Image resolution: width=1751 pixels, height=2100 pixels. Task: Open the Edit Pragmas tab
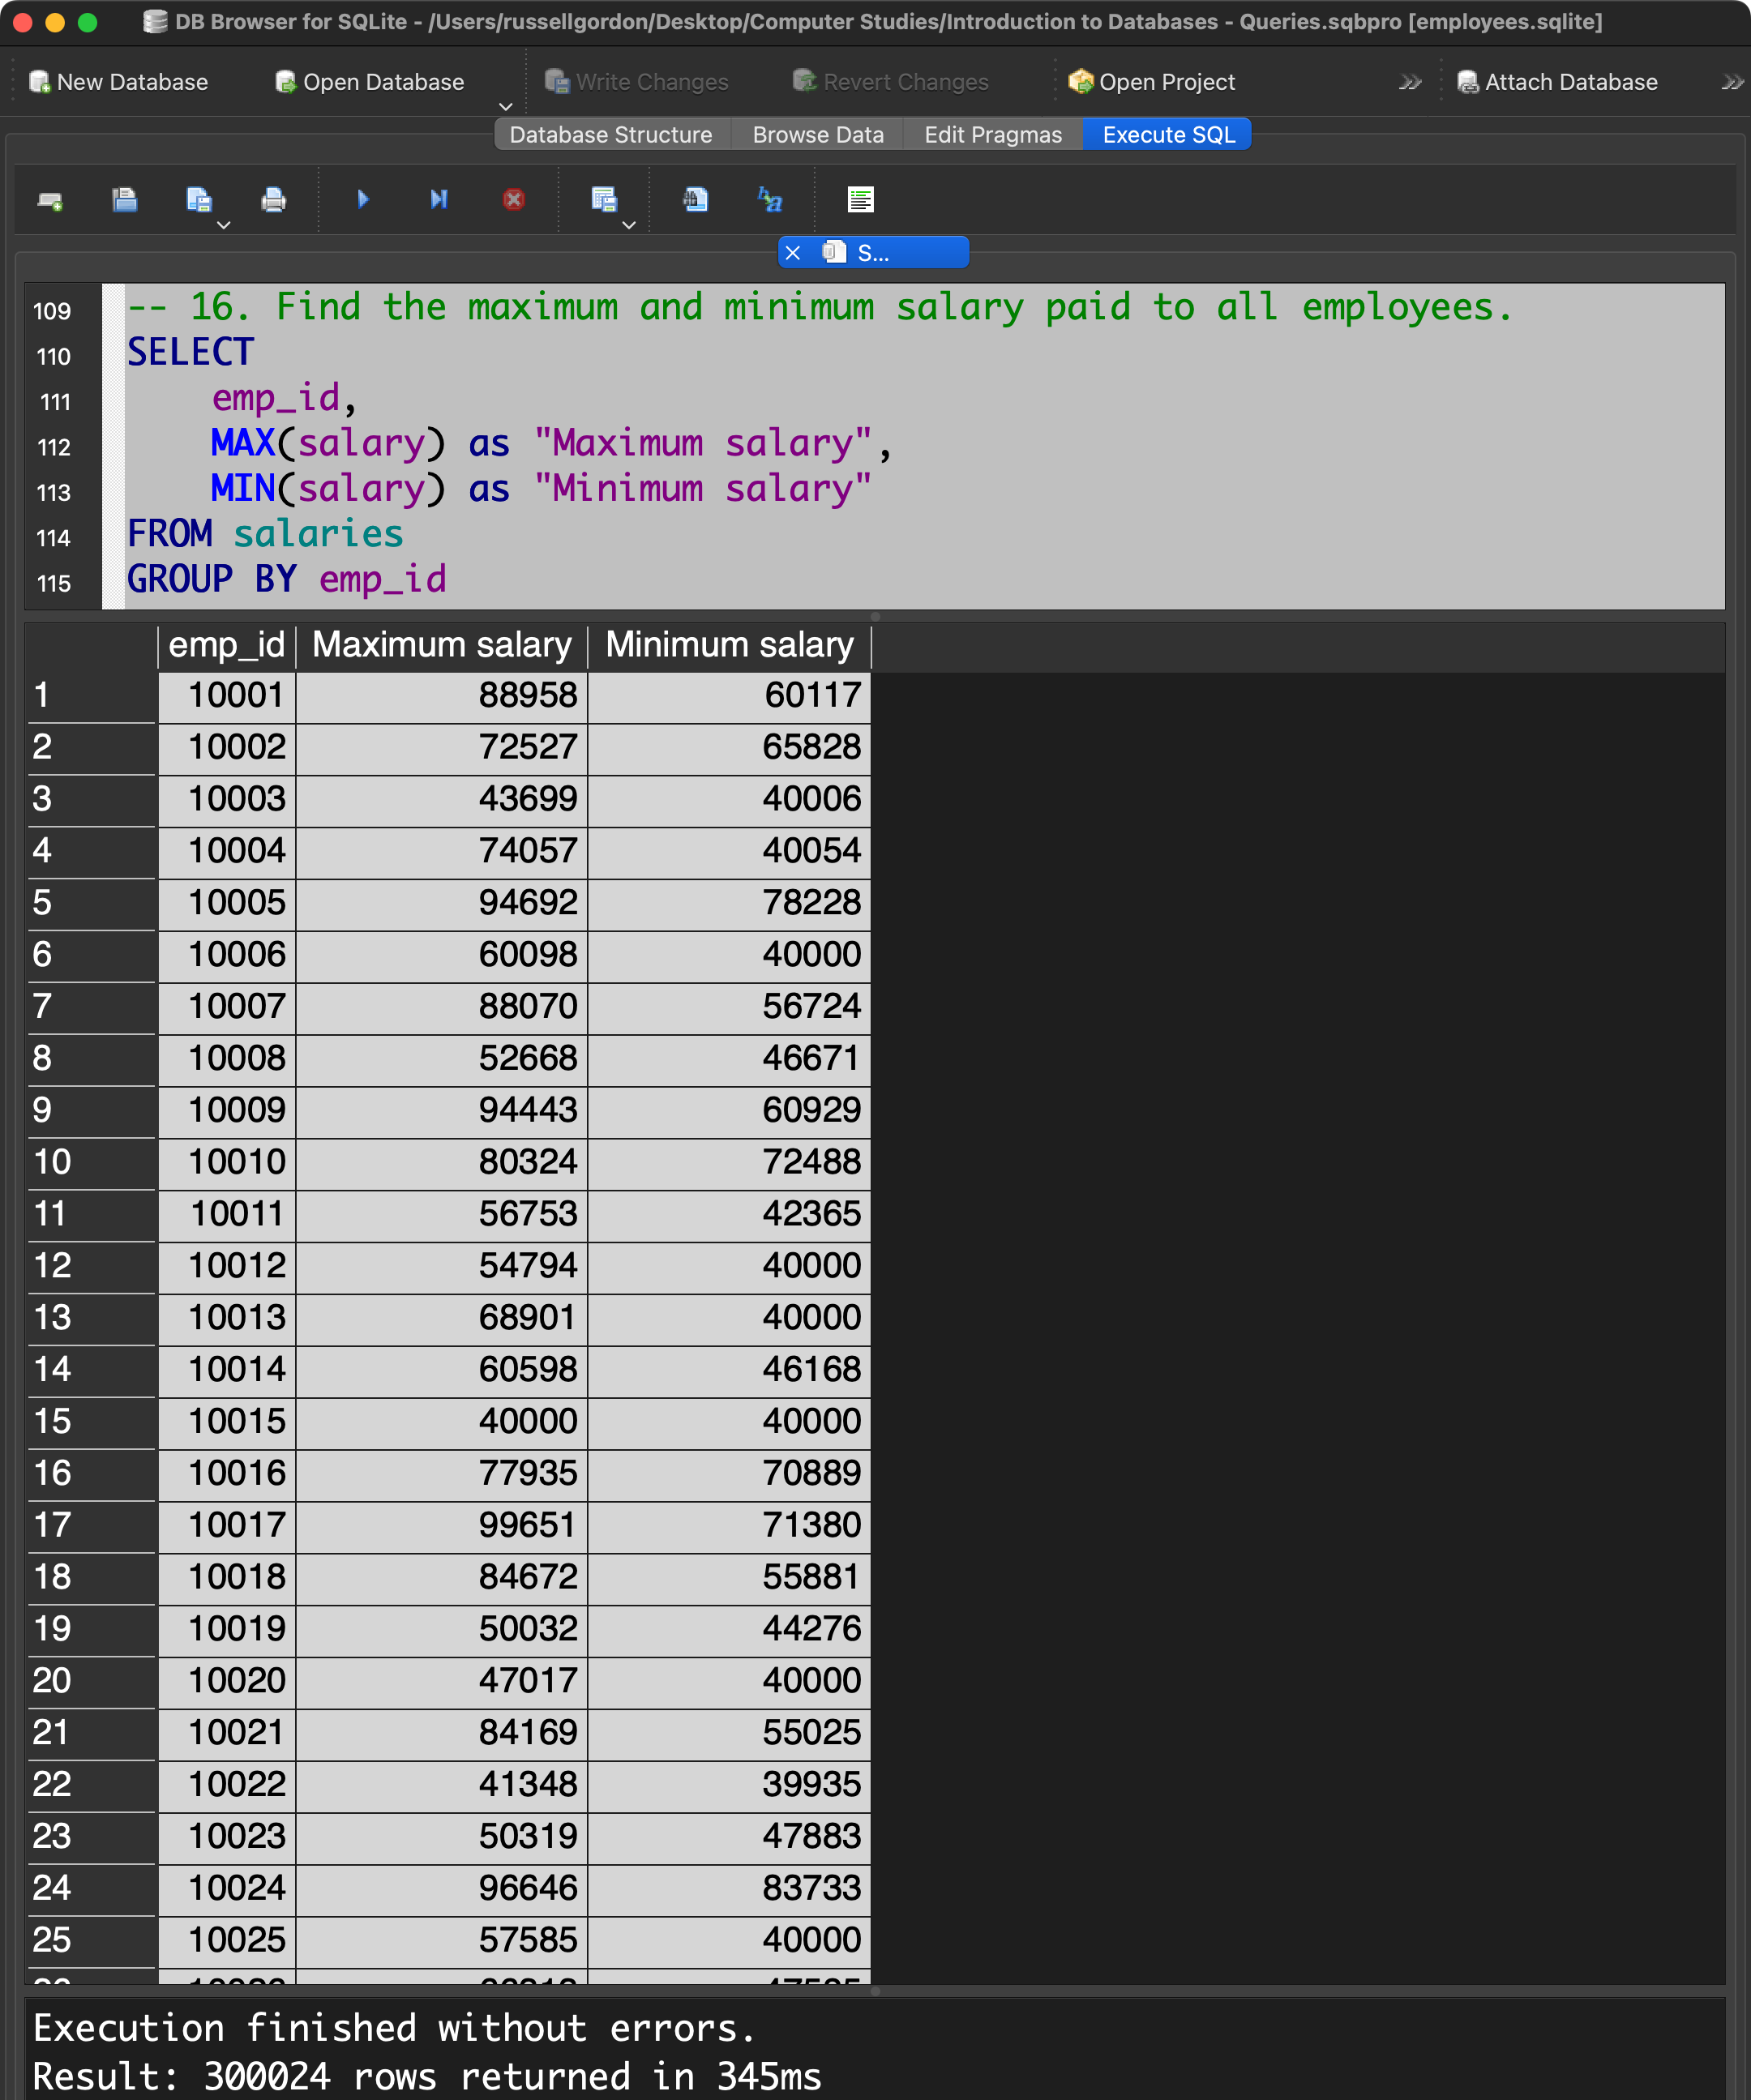(x=992, y=135)
